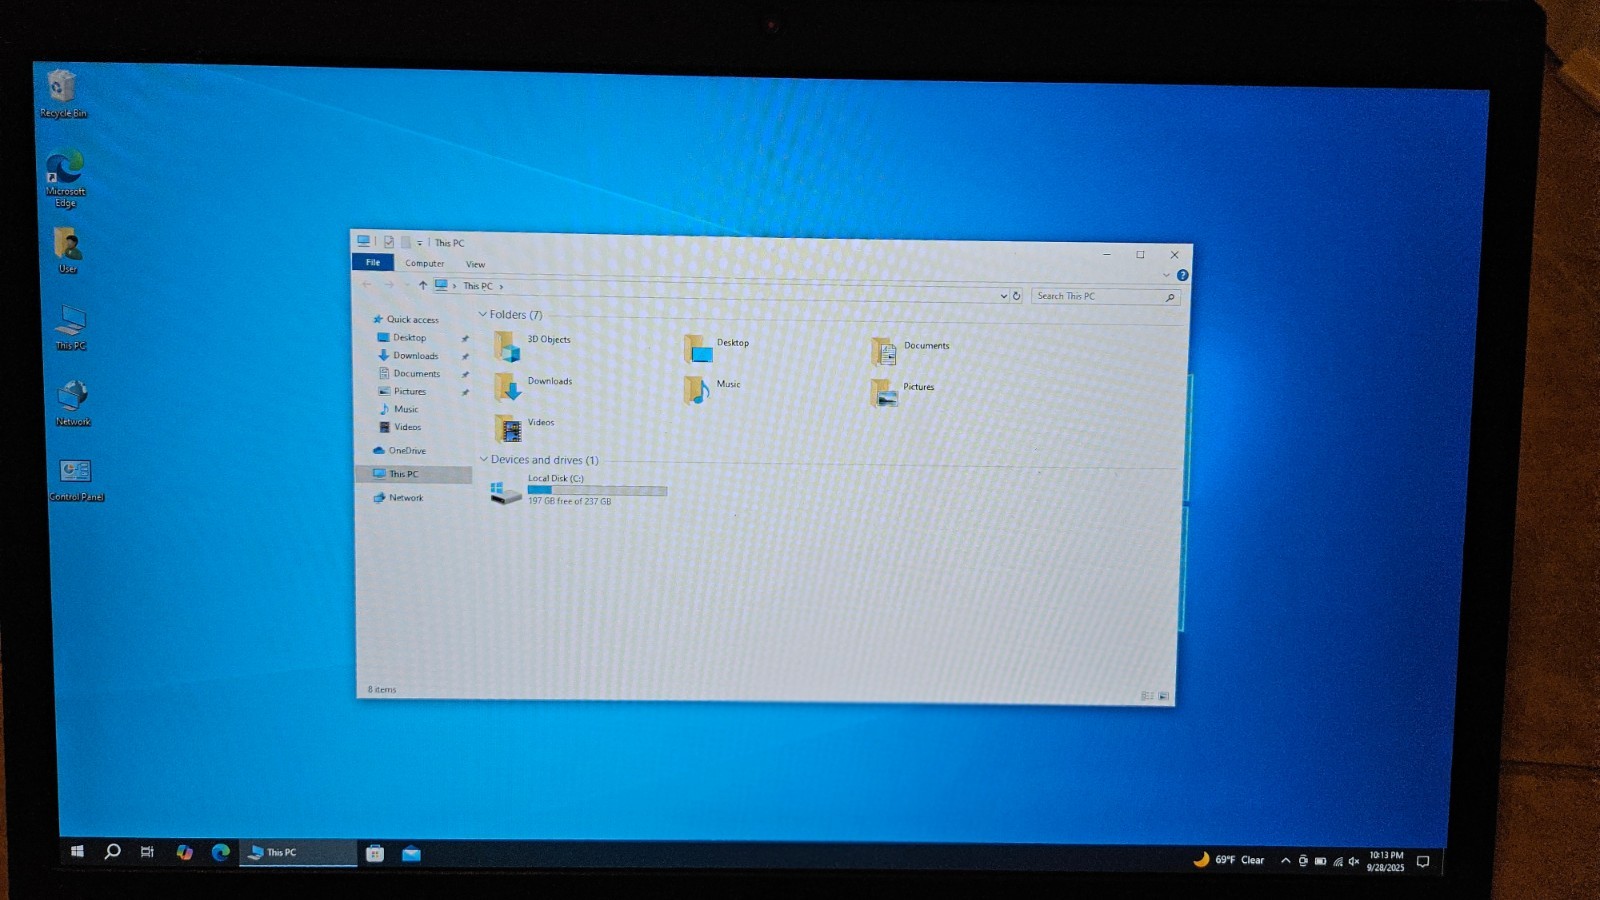This screenshot has width=1600, height=900.
Task: Select the Music folder in content pane
Action: [x=712, y=389]
